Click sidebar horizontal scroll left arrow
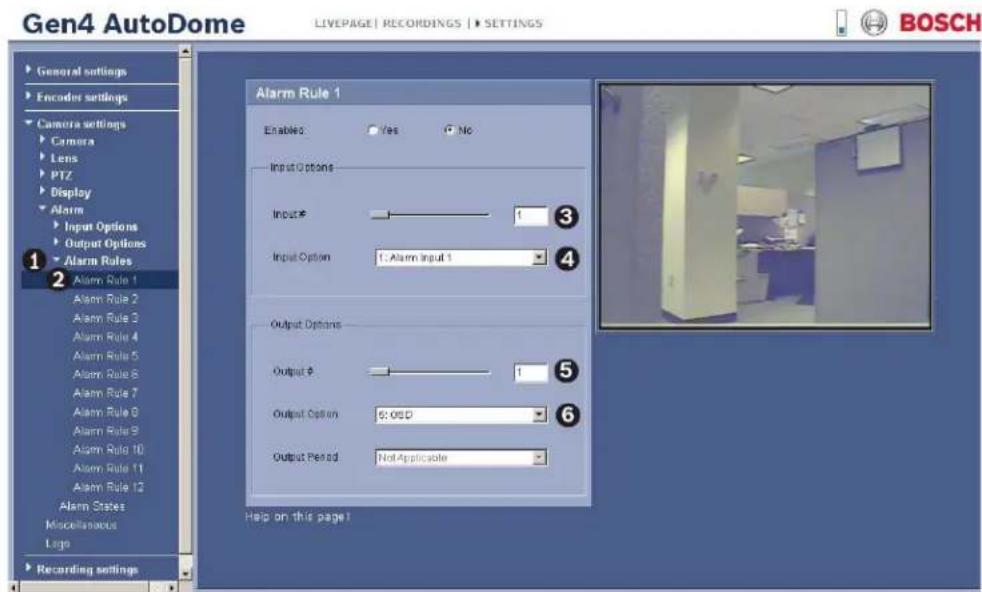The height and width of the screenshot is (592, 982). (14, 588)
